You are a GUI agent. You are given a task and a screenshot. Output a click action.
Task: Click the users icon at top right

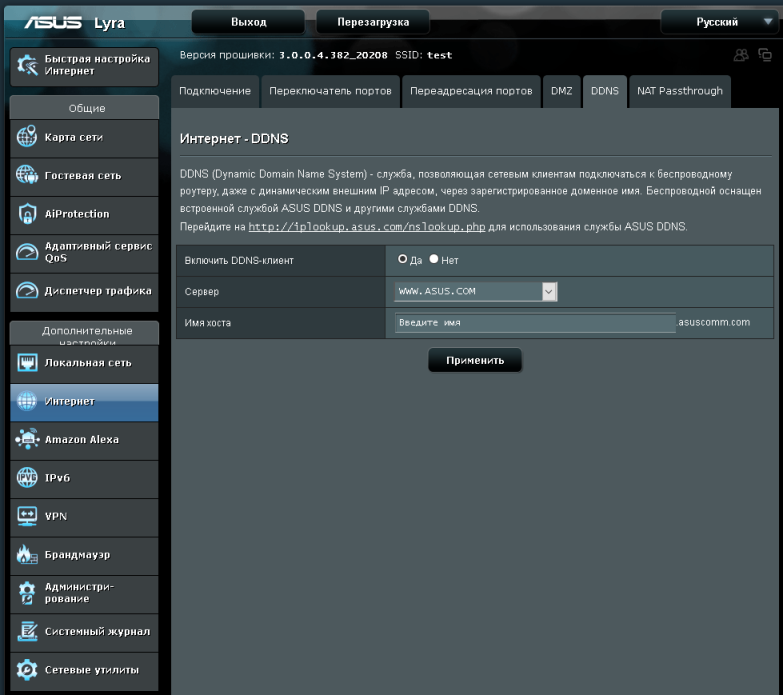pos(741,55)
